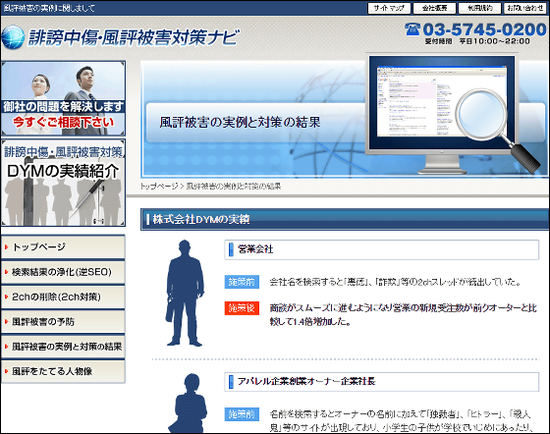Click the text about 2chスレッド appearing
Image resolution: width=550 pixels, height=434 pixels.
(x=395, y=282)
